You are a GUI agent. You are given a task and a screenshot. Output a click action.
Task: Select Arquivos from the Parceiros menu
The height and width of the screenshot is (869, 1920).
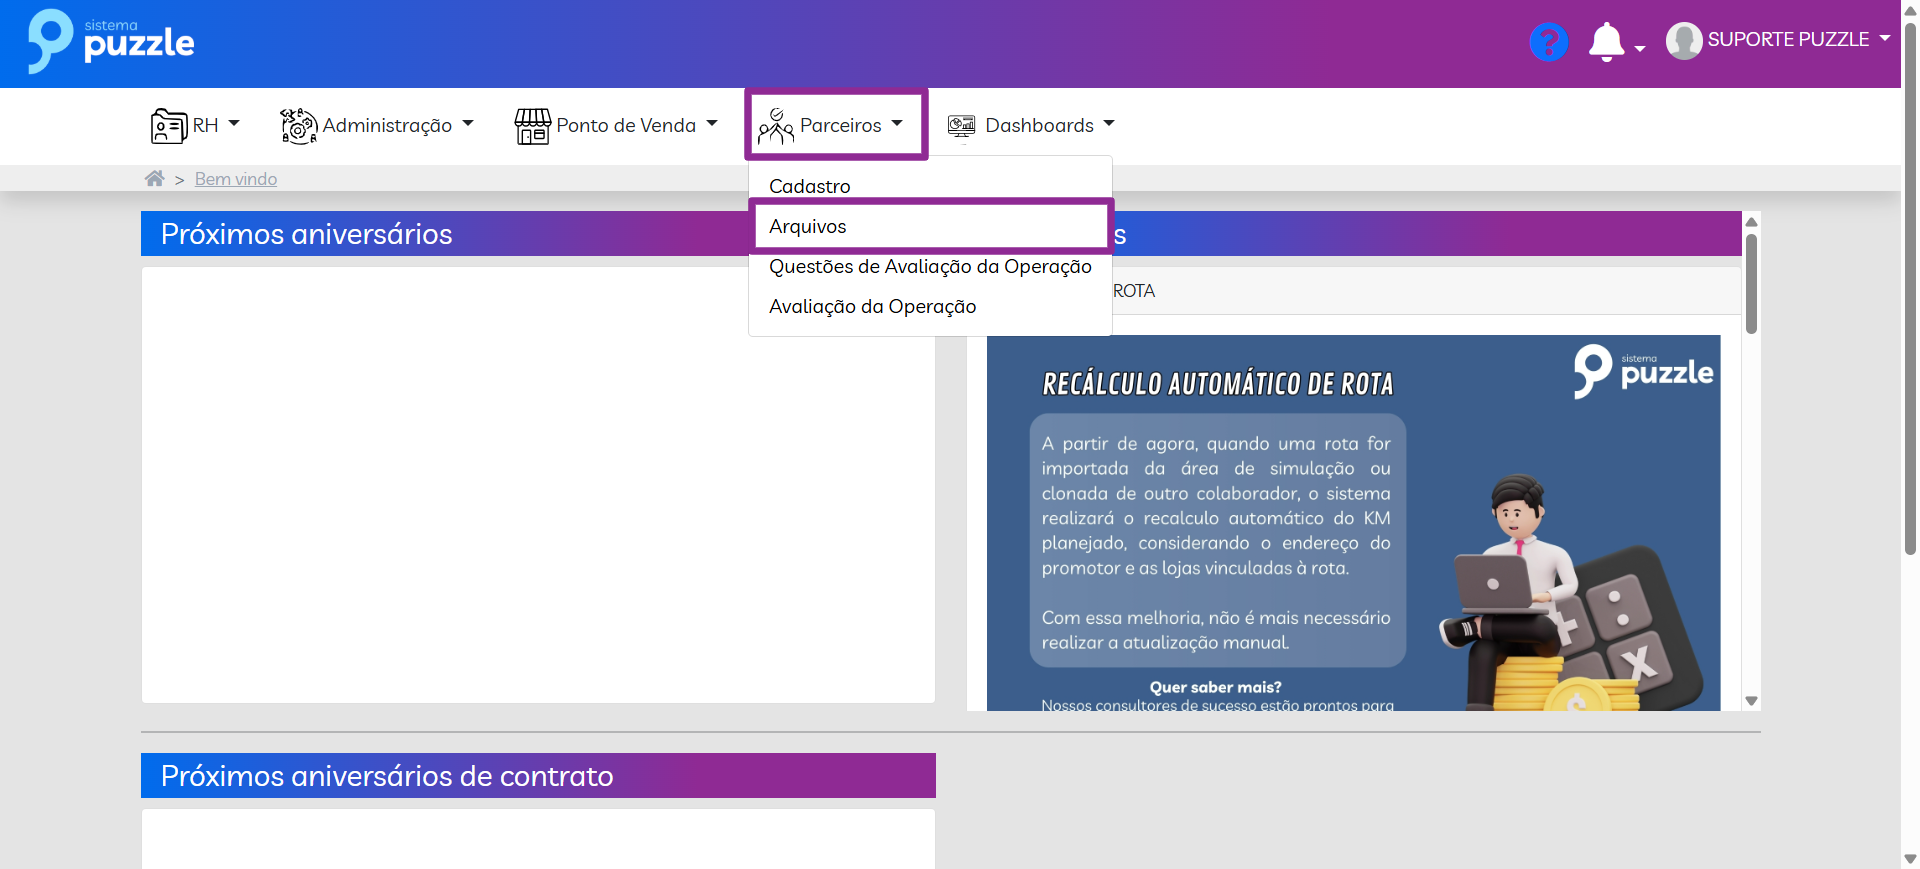pyautogui.click(x=808, y=226)
